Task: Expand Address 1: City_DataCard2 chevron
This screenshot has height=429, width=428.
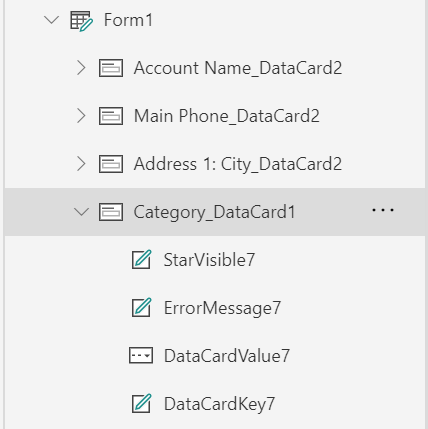Action: [81, 164]
